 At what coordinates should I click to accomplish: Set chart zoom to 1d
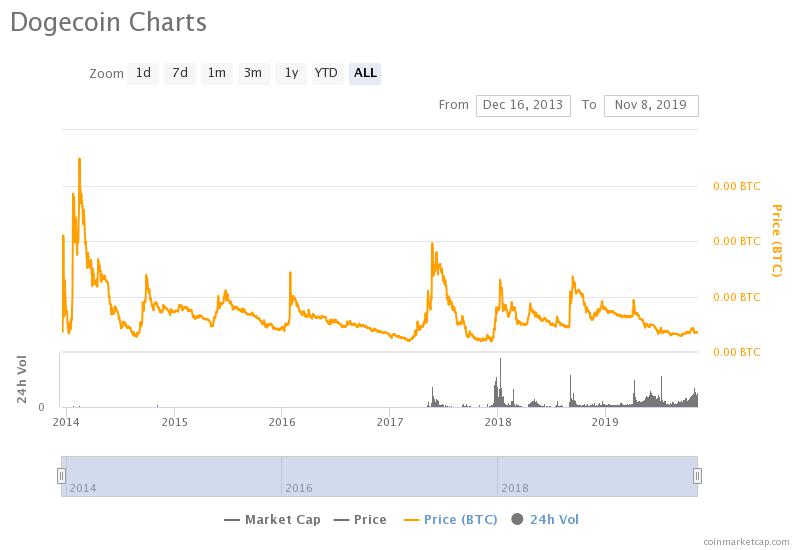pos(143,73)
